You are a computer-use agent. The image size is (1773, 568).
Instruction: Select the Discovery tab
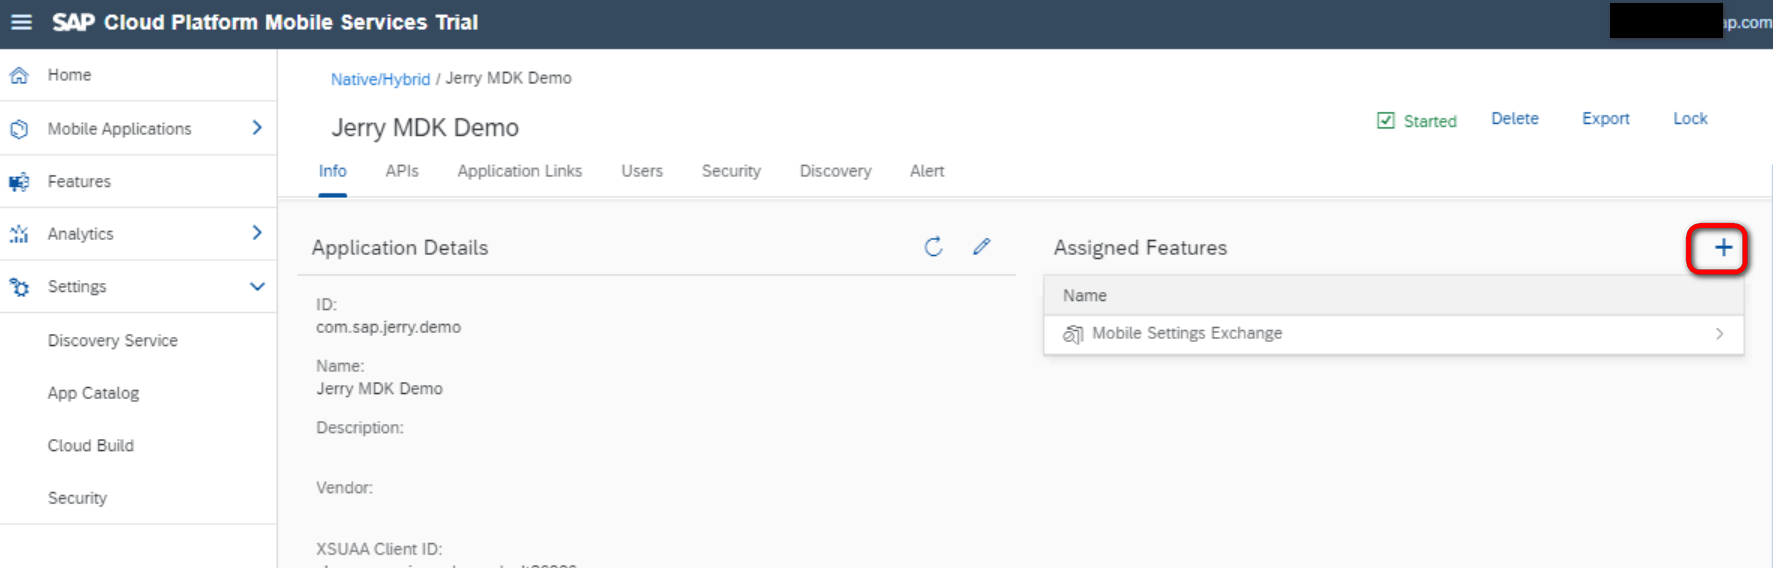coord(835,171)
